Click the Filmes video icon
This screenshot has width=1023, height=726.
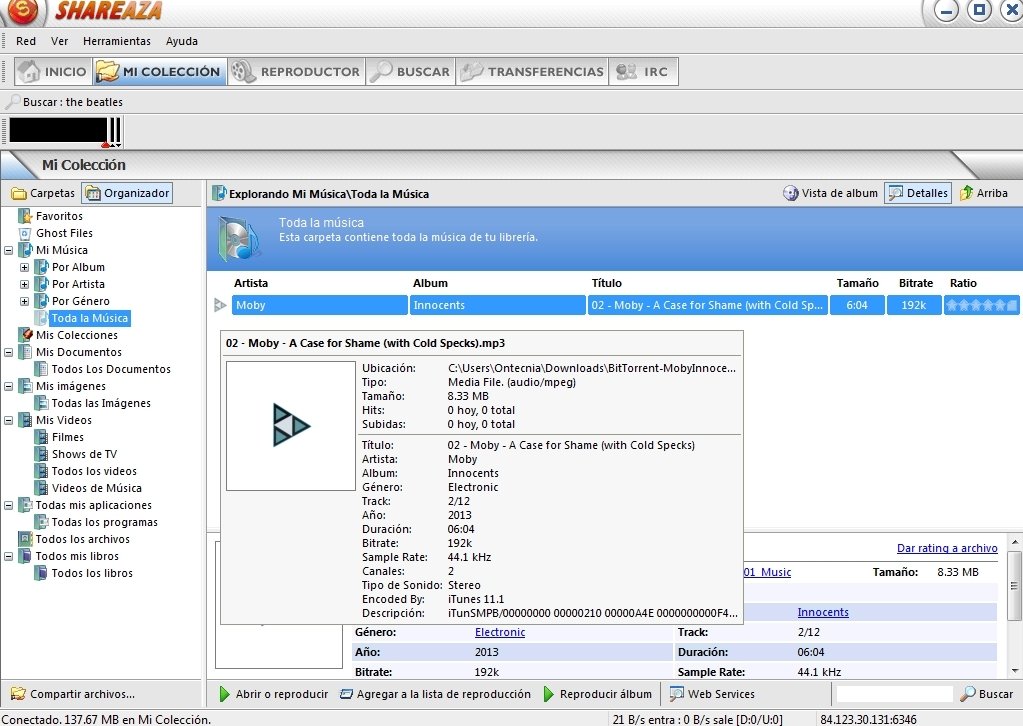point(41,437)
